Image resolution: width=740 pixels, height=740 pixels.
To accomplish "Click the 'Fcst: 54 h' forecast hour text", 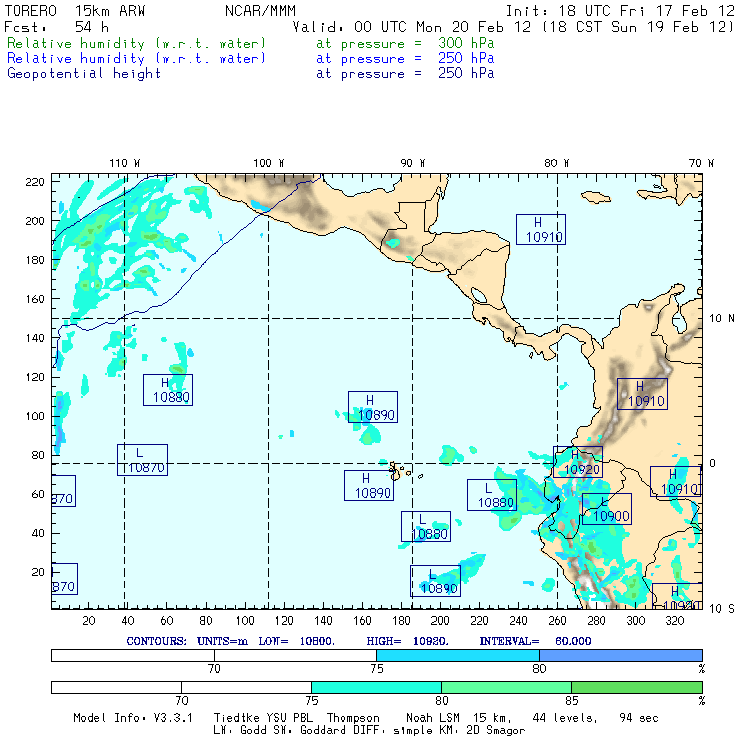I will 56,27.
